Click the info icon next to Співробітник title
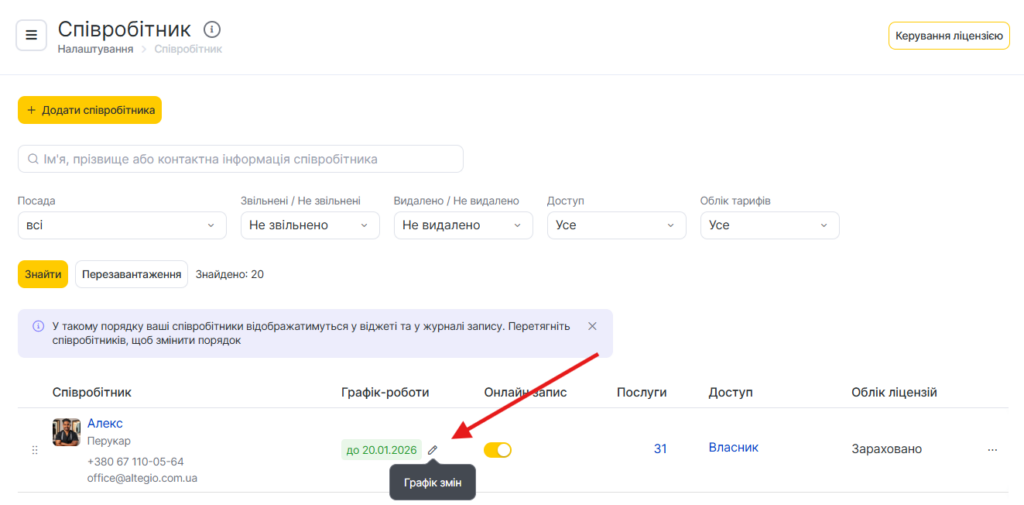The width and height of the screenshot is (1024, 505). [212, 30]
